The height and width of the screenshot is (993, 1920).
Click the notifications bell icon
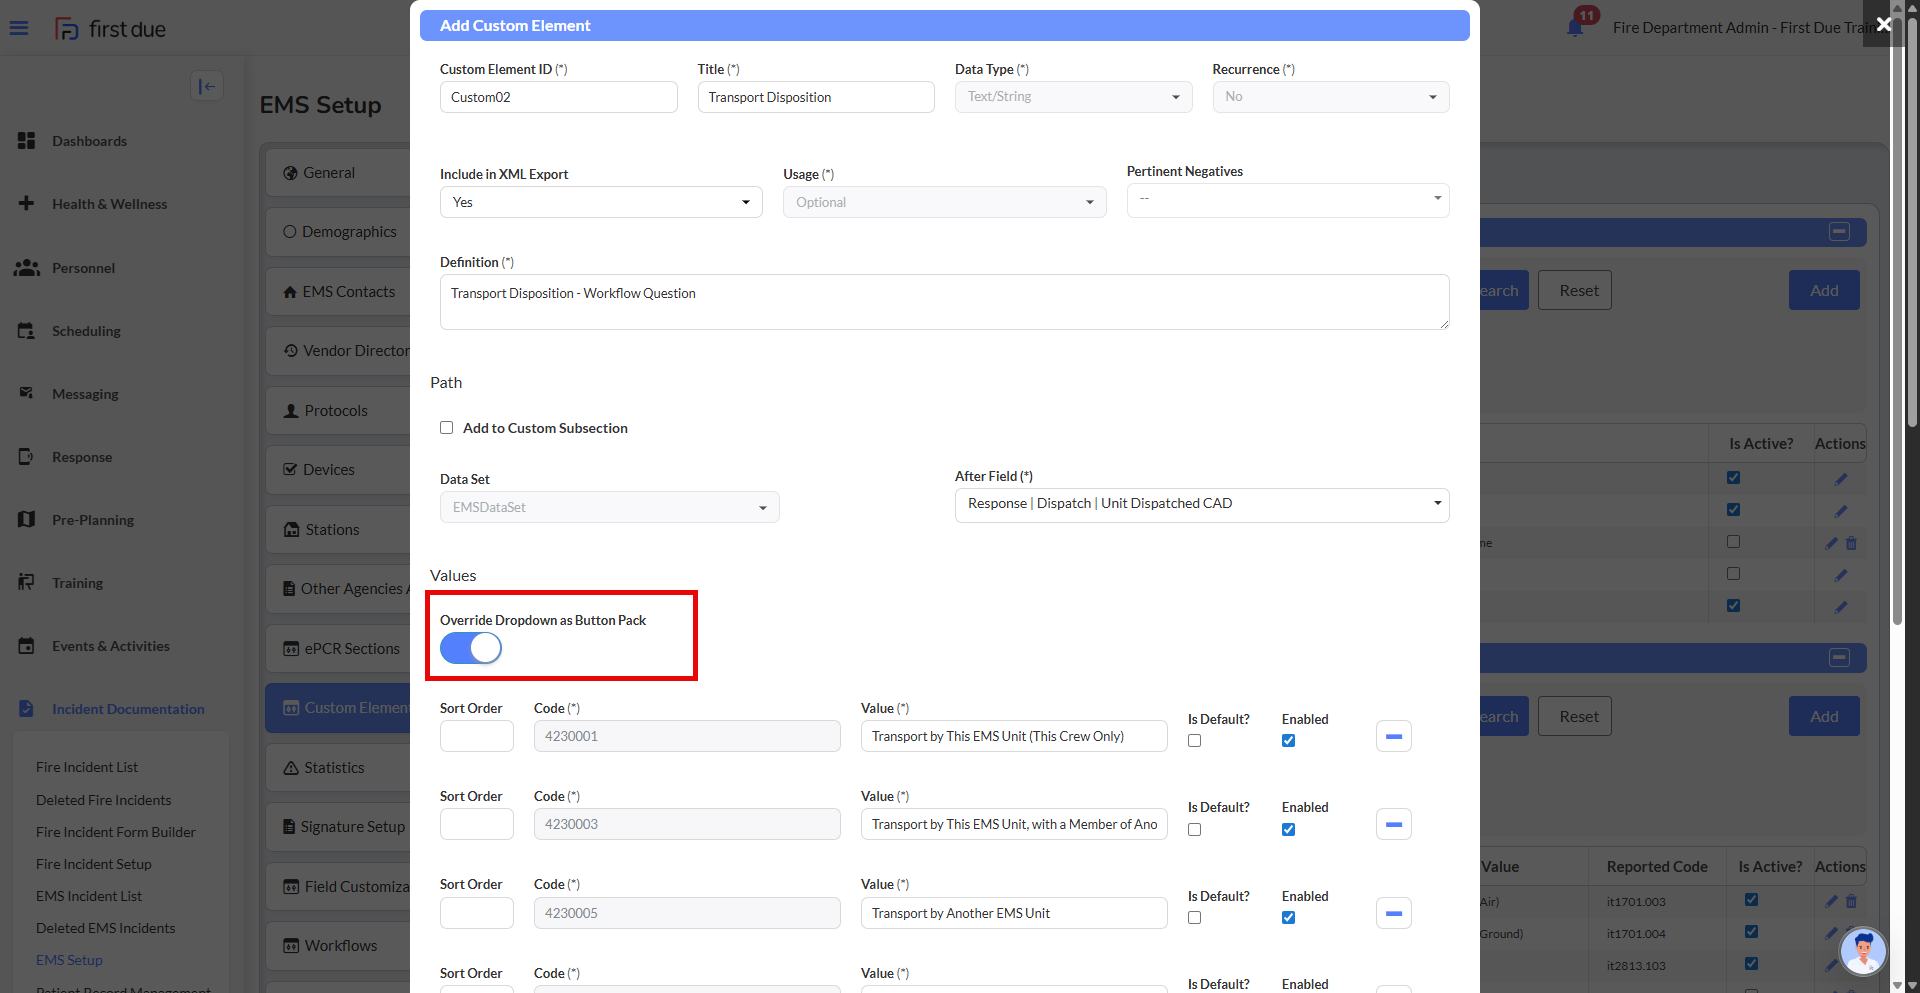click(1575, 28)
